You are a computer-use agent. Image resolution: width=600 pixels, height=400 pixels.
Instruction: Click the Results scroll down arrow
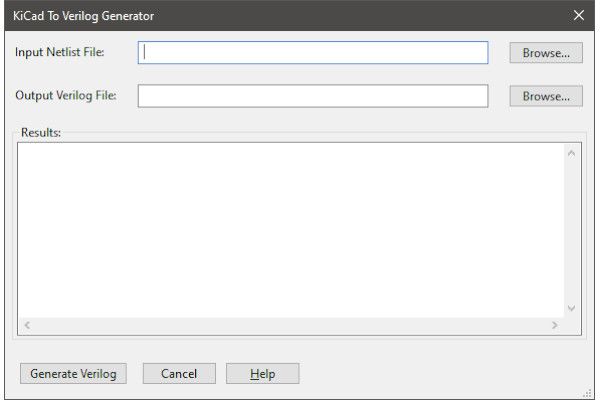pyautogui.click(x=571, y=308)
